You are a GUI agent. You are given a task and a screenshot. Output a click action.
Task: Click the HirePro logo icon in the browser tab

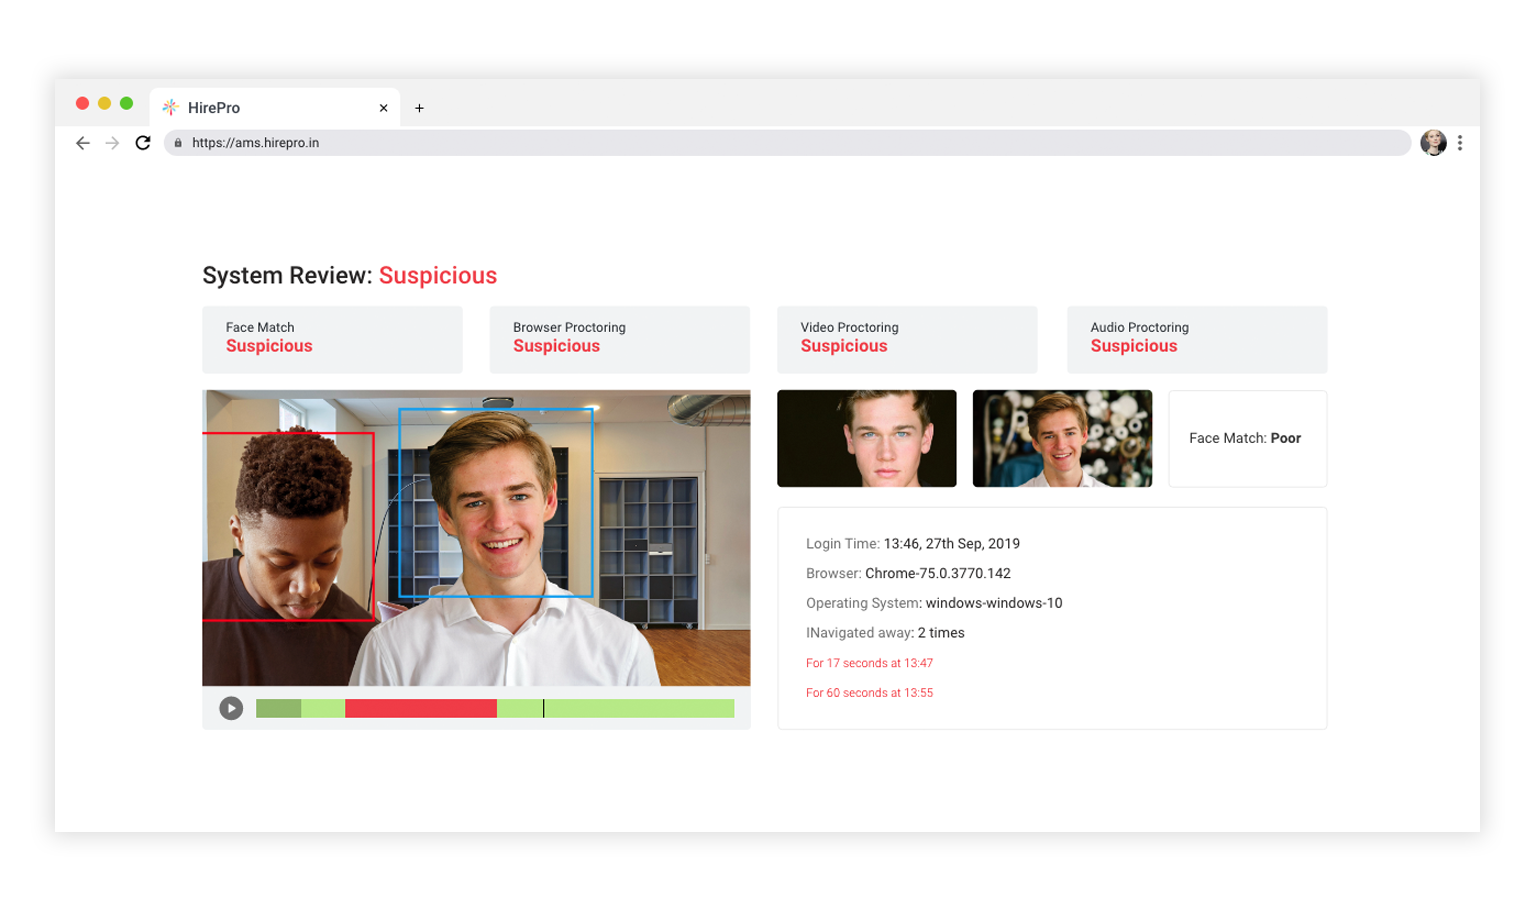coord(171,107)
